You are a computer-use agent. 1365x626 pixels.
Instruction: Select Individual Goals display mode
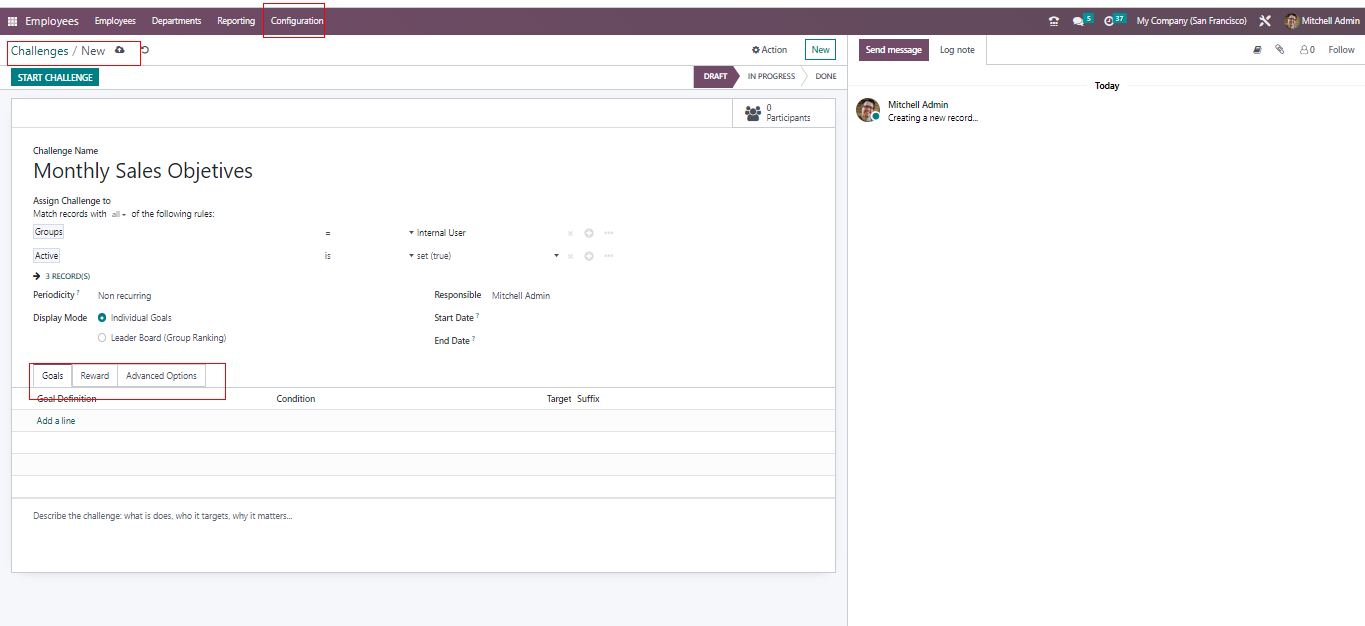[102, 318]
